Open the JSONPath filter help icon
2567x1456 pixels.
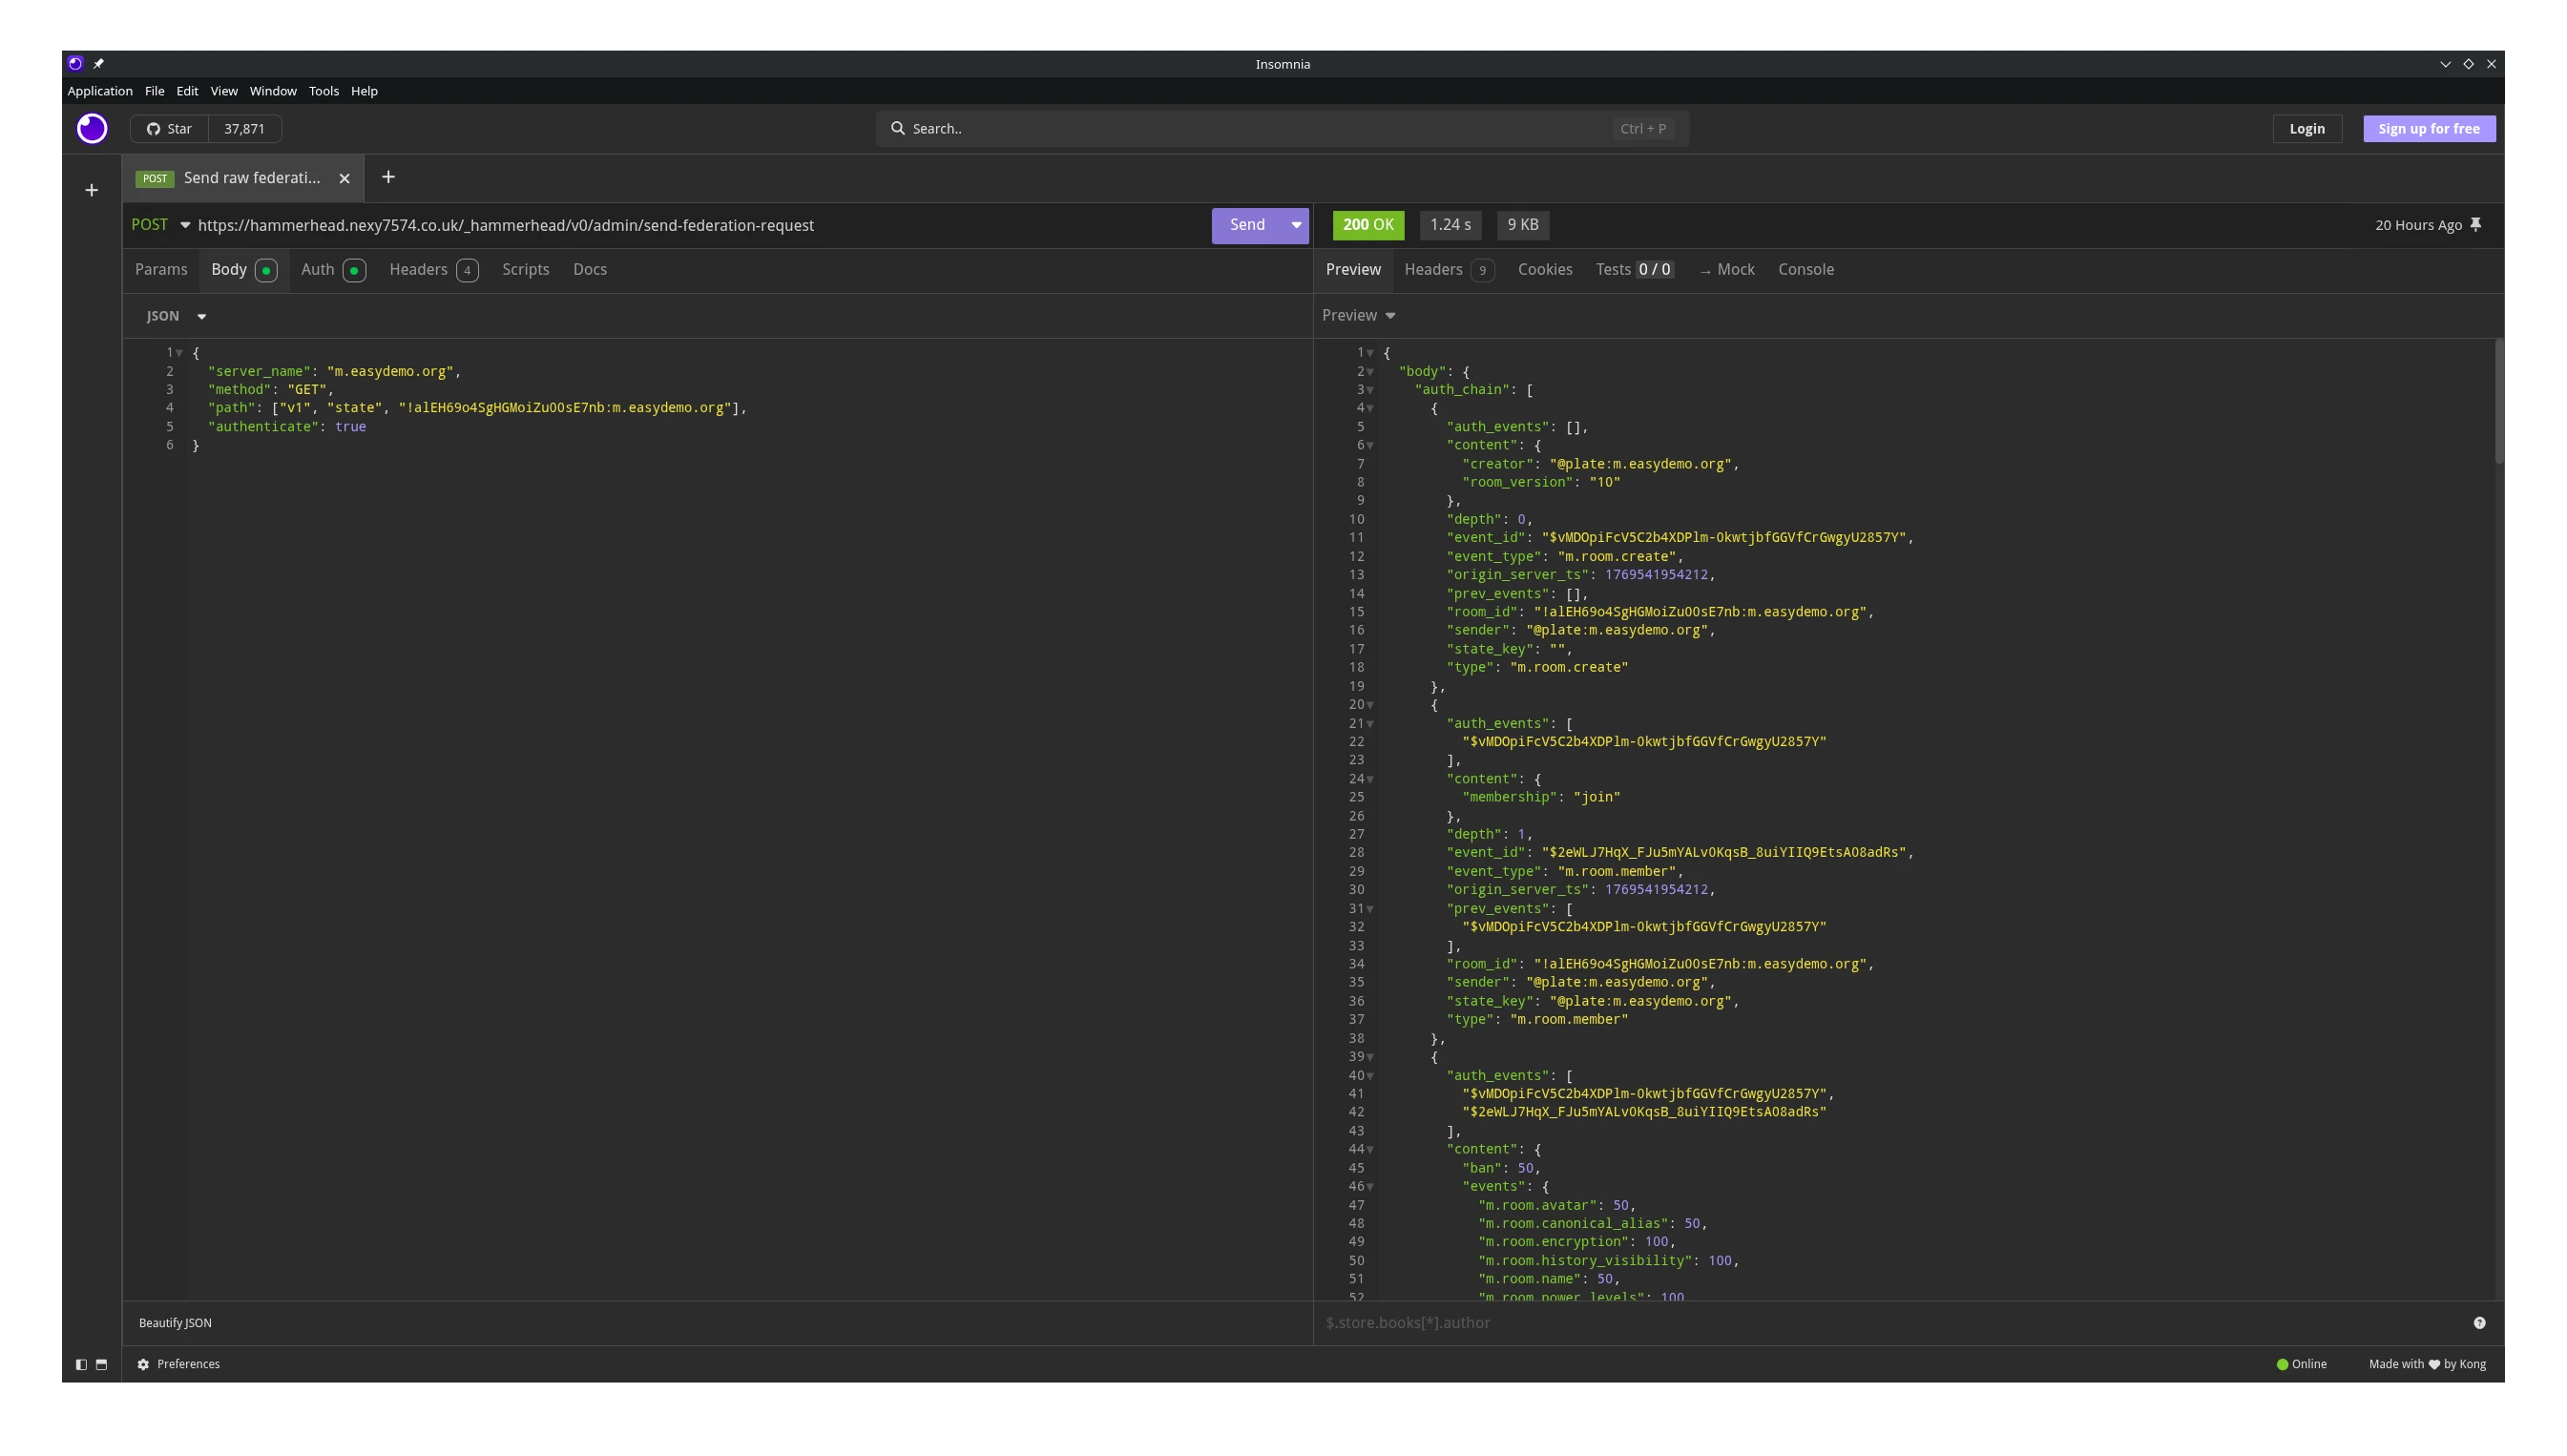(2479, 1322)
